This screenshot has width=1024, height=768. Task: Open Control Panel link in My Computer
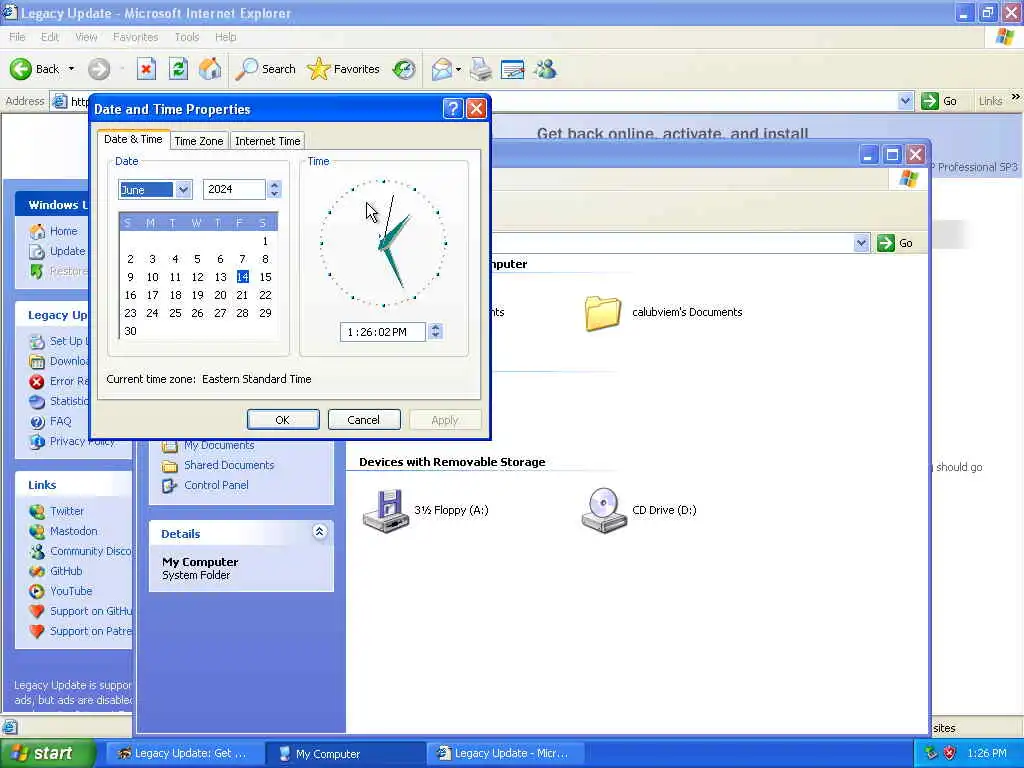pos(216,485)
